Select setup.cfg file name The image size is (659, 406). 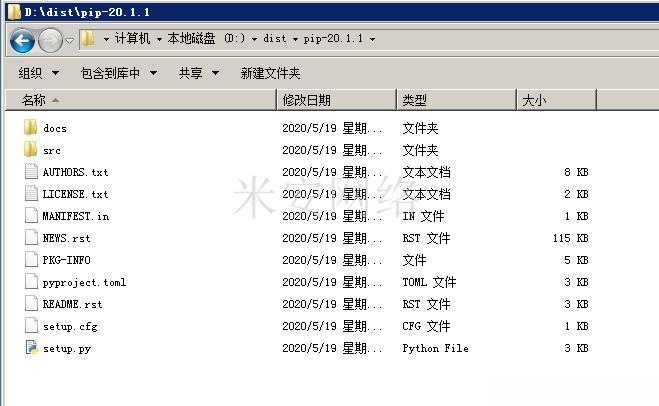coord(70,327)
